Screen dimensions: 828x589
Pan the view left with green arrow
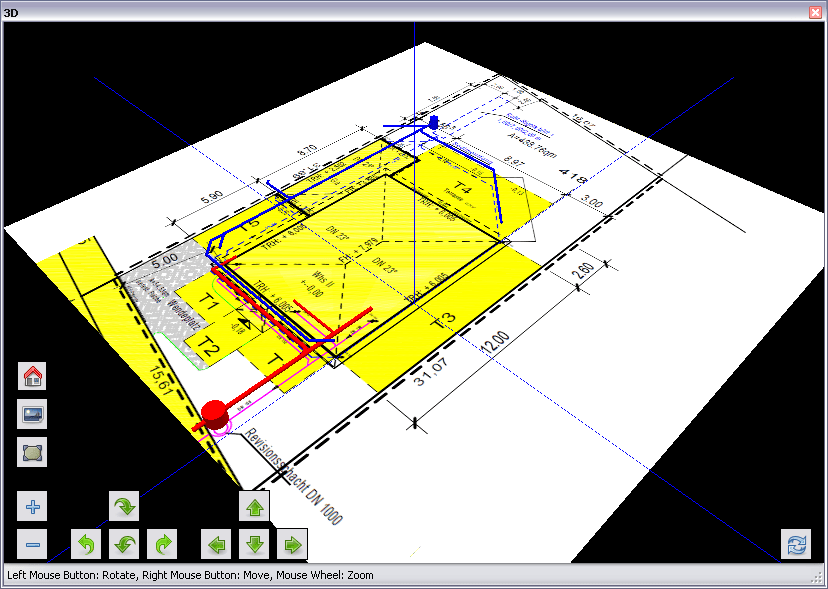coord(216,545)
